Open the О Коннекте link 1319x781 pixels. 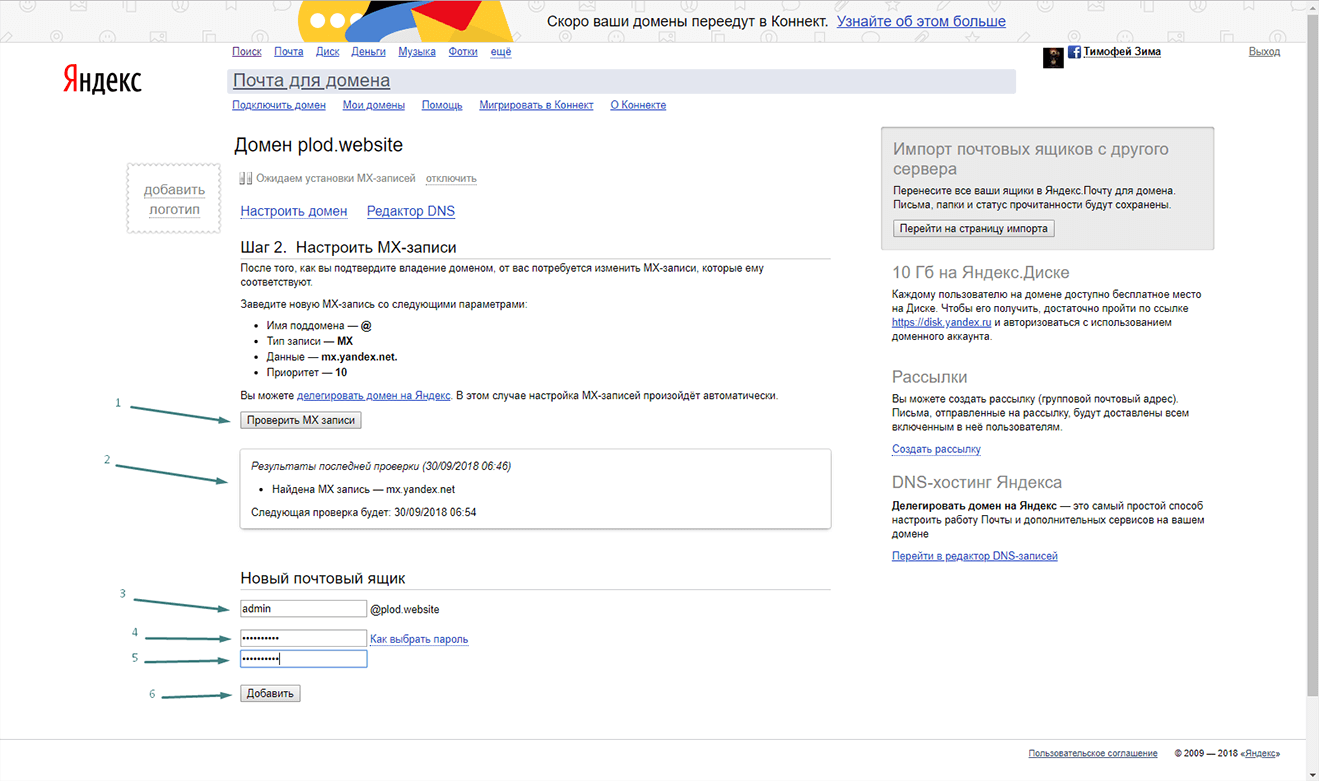click(638, 105)
